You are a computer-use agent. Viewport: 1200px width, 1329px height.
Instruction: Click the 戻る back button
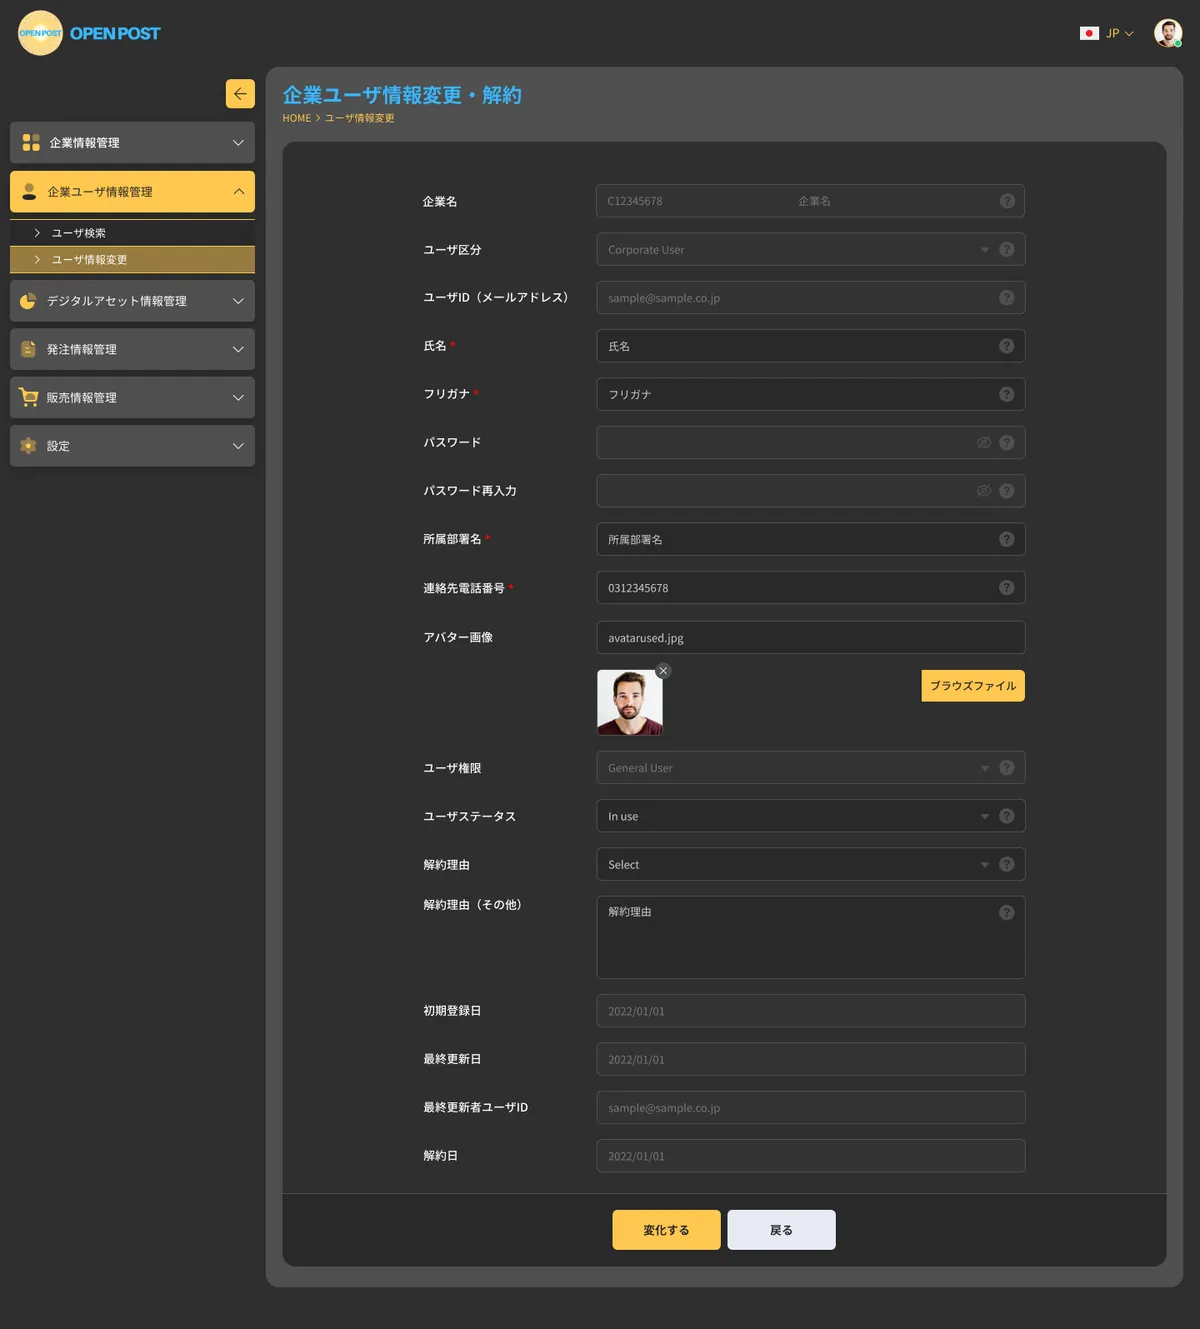(781, 1230)
